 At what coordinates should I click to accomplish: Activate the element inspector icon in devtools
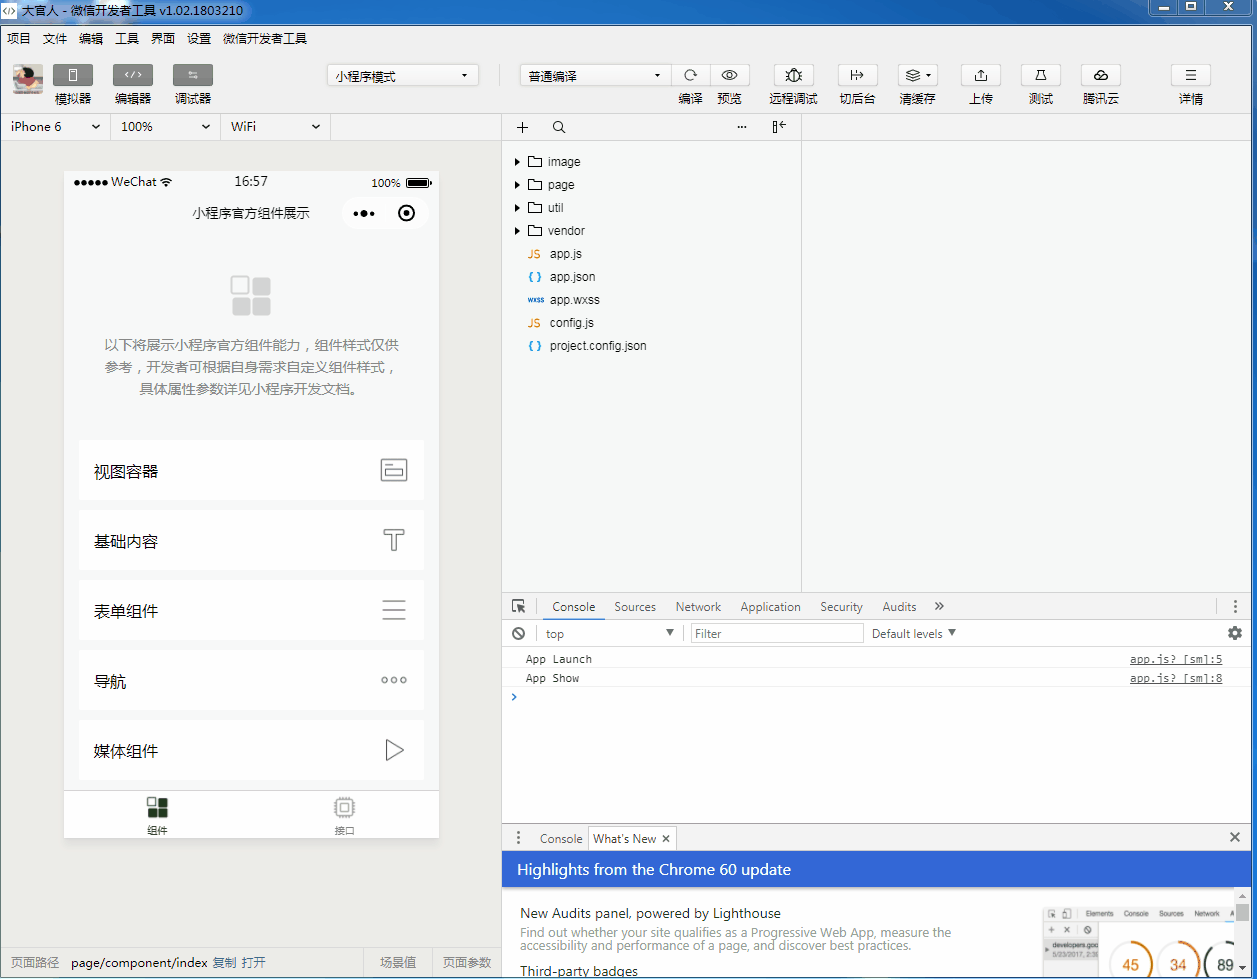coord(518,606)
